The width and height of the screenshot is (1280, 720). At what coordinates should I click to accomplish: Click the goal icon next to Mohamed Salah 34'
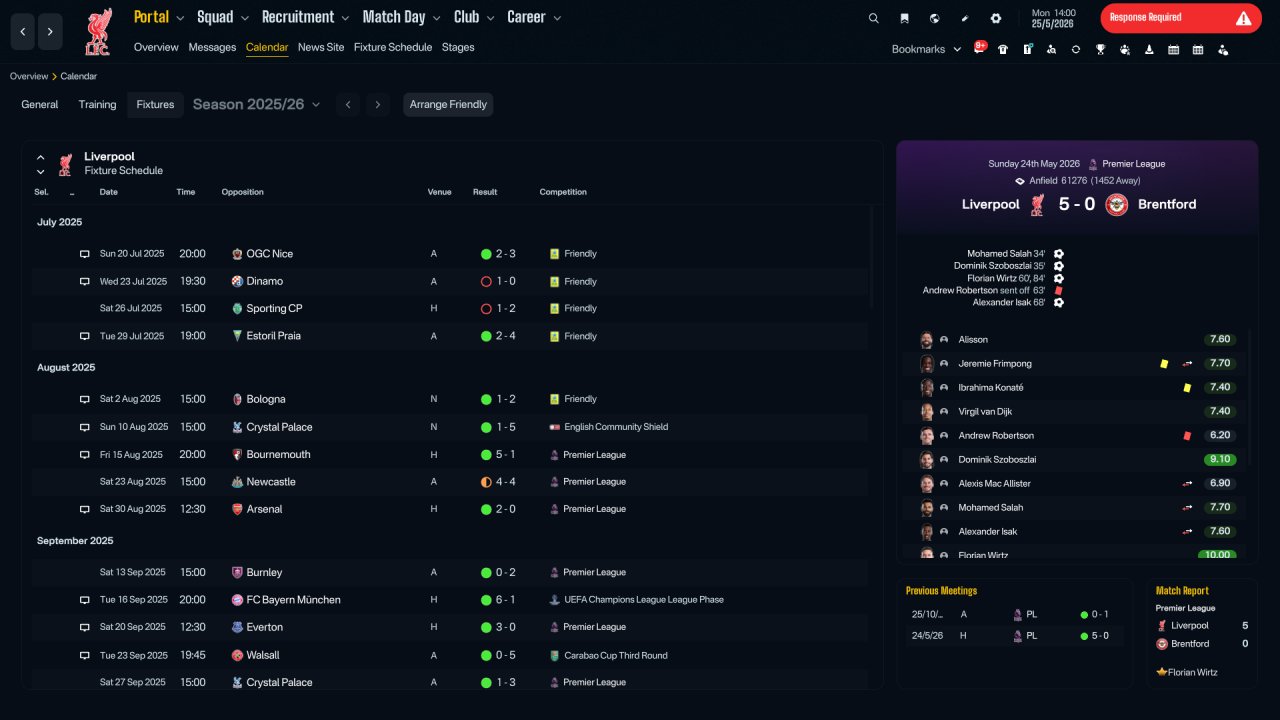click(x=1059, y=254)
